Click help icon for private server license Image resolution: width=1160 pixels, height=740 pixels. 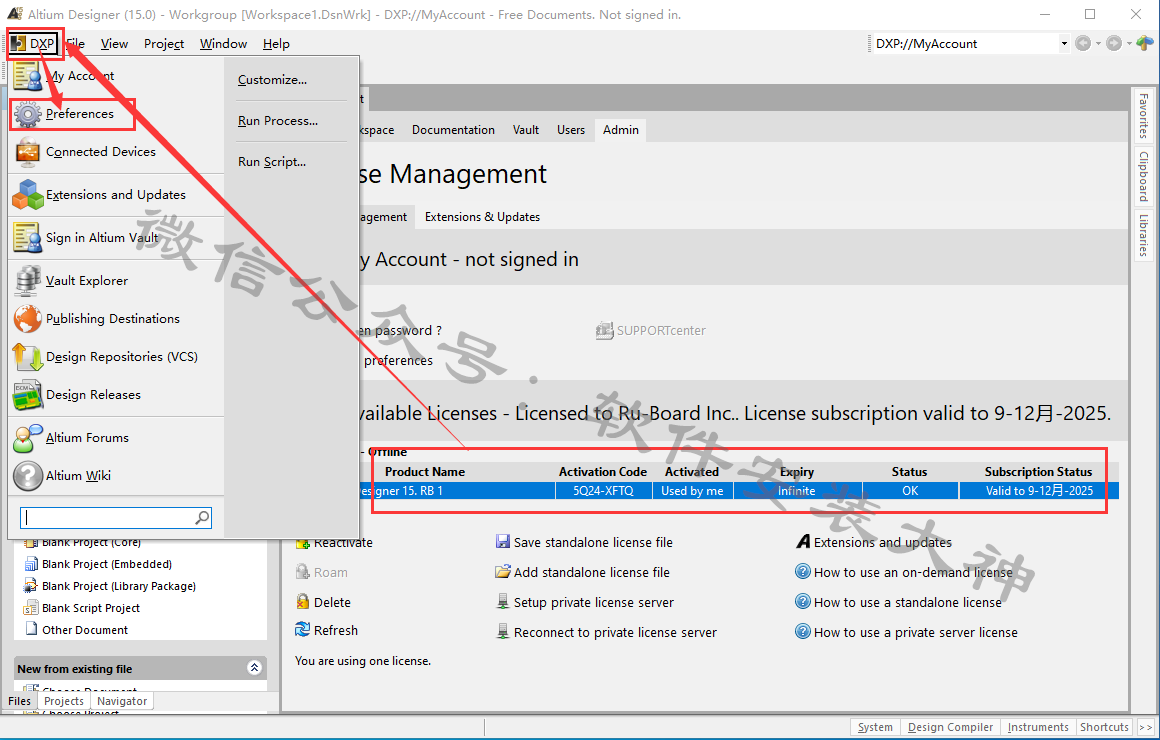(x=803, y=631)
